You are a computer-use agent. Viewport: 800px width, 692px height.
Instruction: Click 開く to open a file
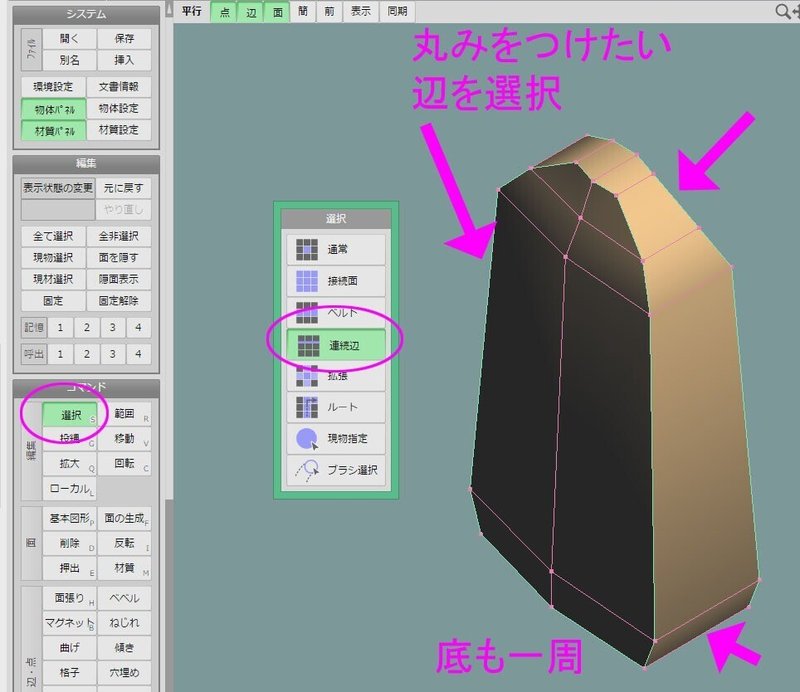coord(69,39)
